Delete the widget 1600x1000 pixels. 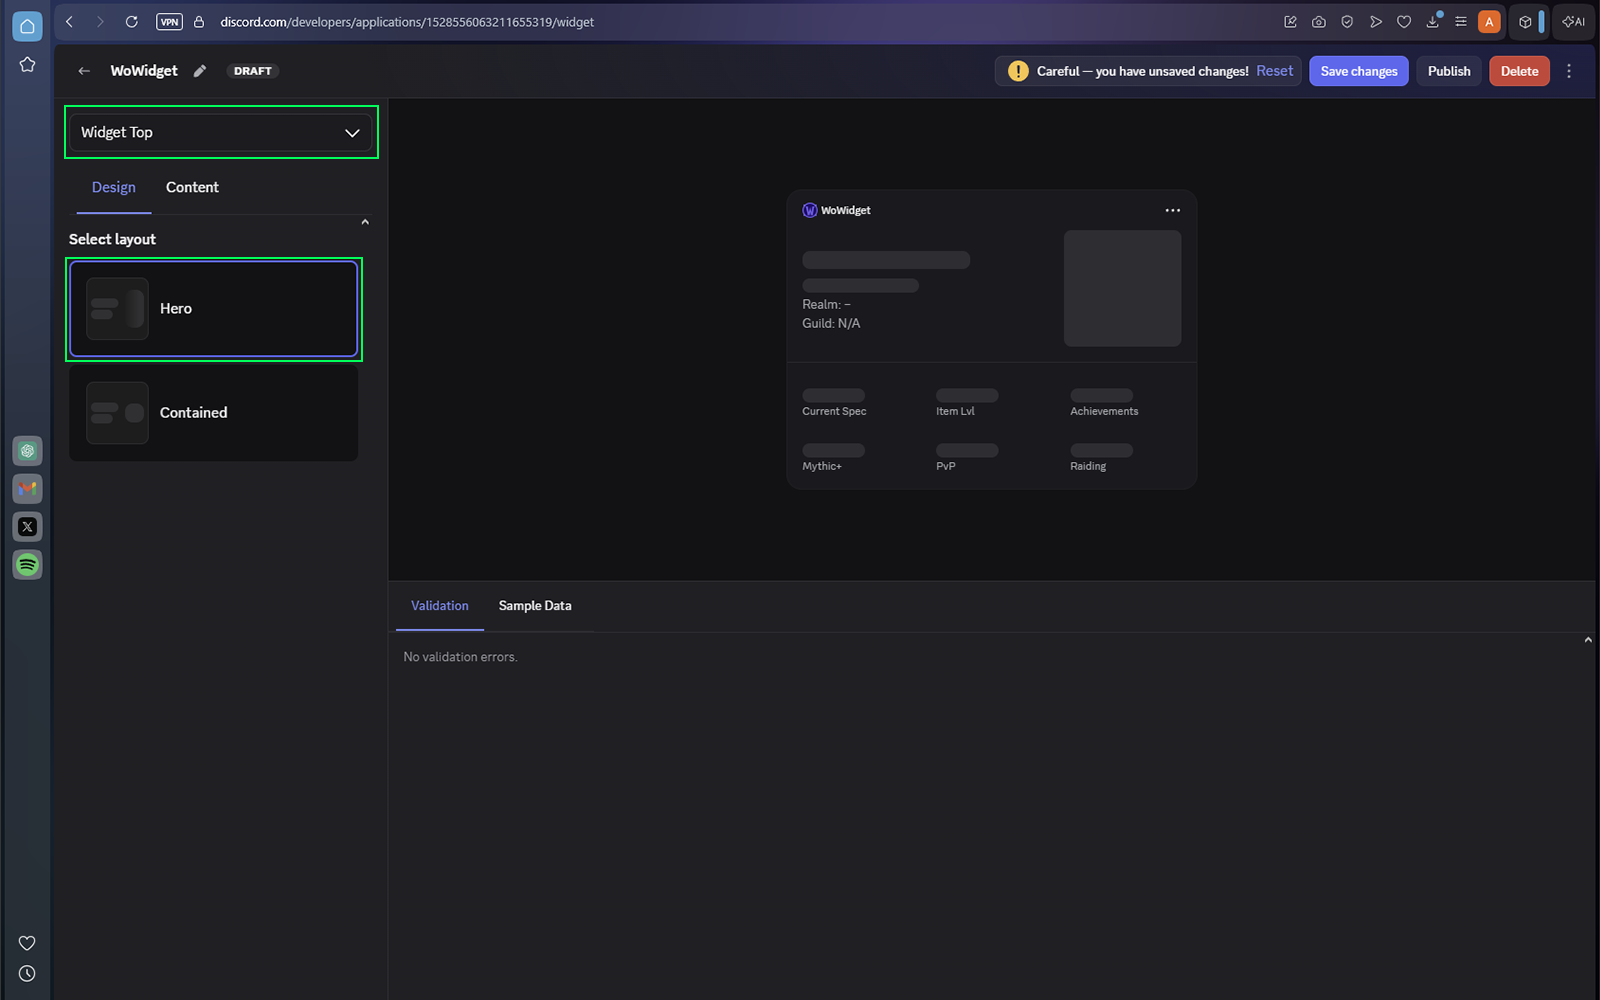[1519, 71]
